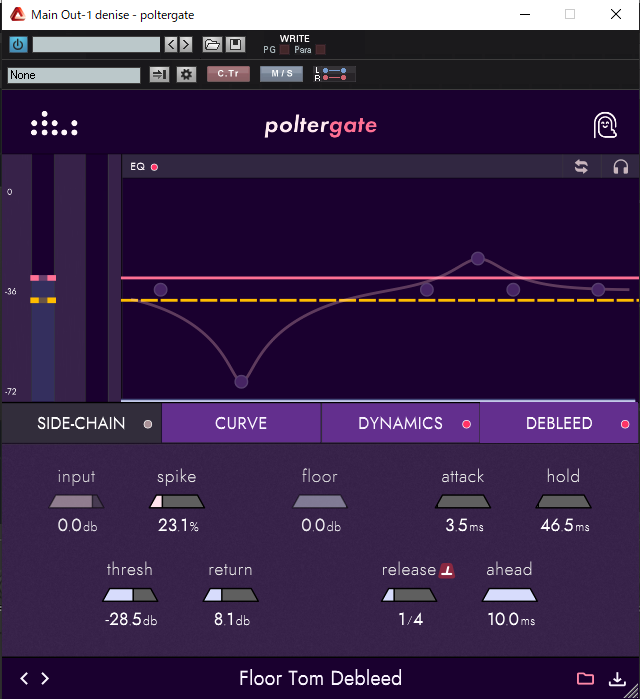Toggle the plugin power bypass button
640x699 pixels.
pos(18,45)
